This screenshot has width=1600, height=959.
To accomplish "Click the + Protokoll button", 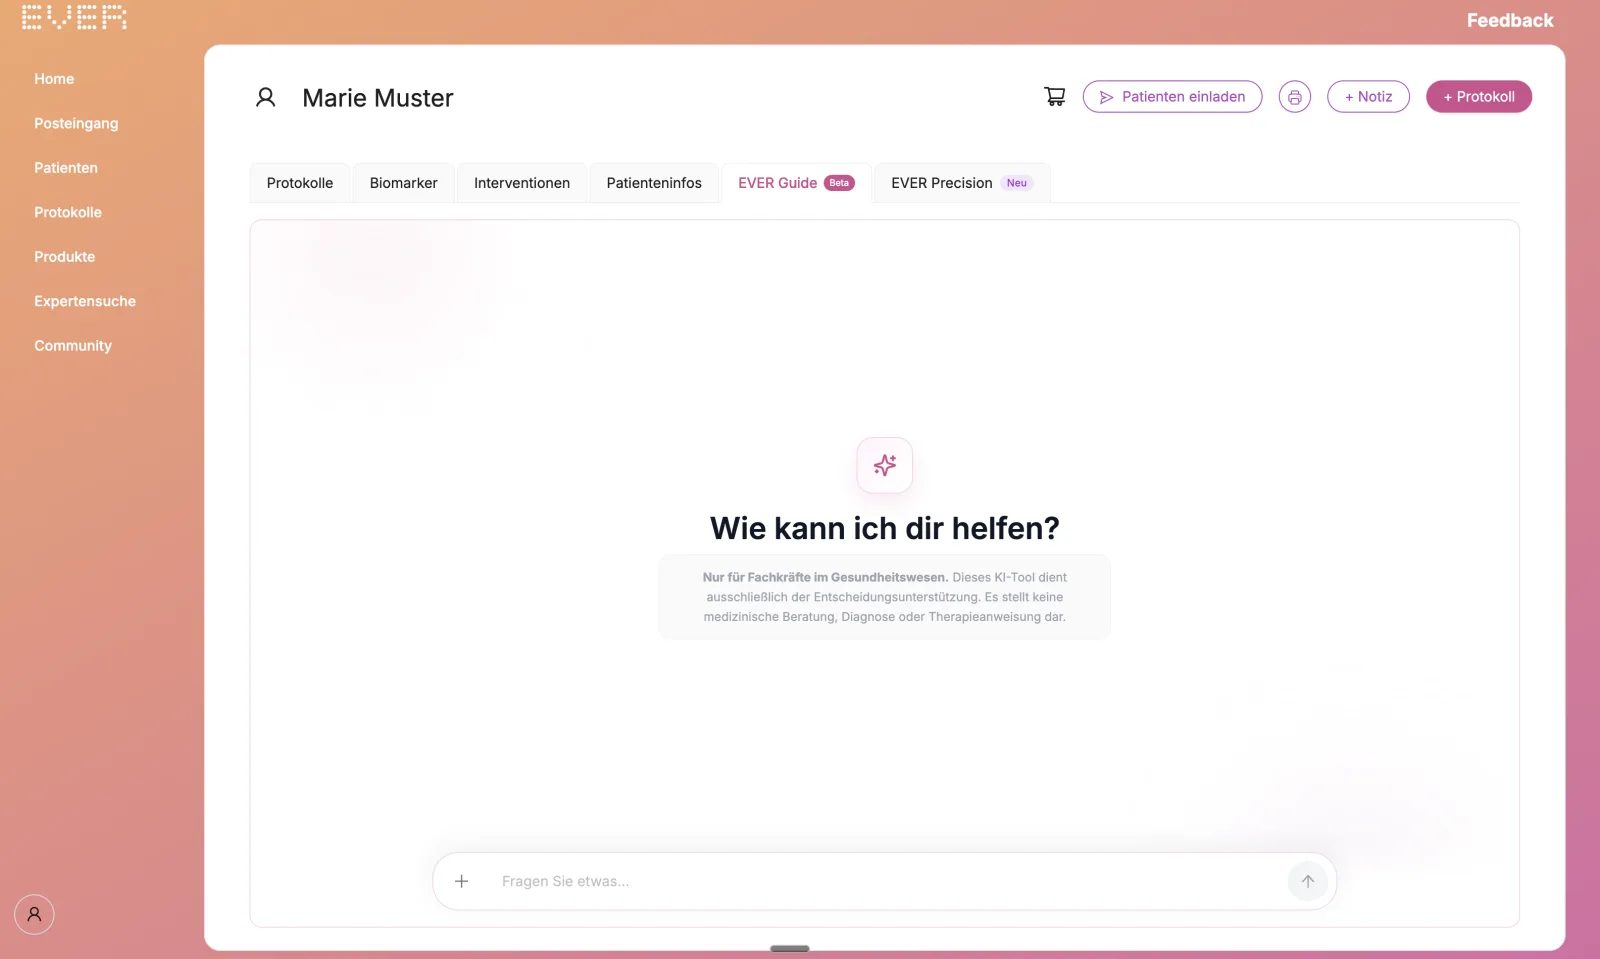I will click(x=1479, y=97).
